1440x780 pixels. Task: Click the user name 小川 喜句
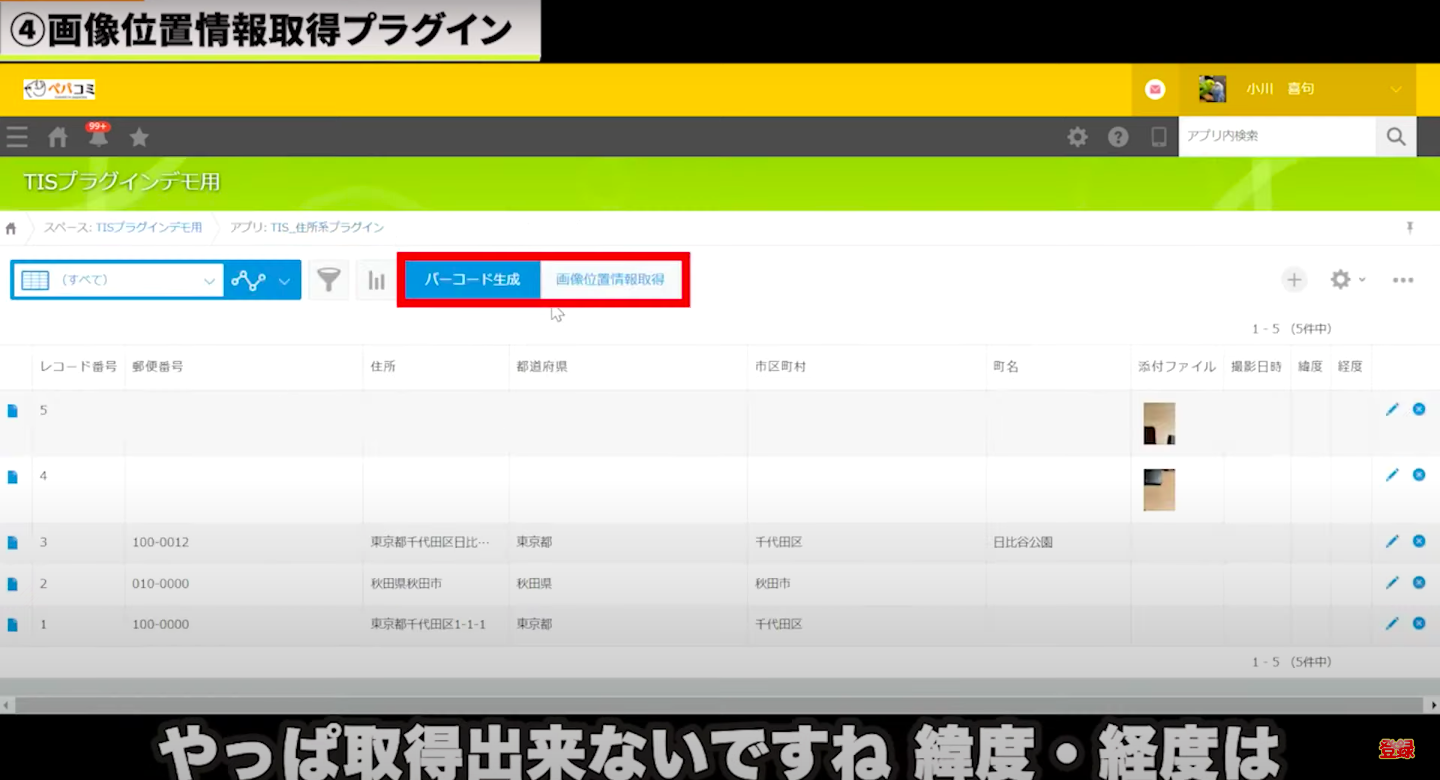(1280, 89)
